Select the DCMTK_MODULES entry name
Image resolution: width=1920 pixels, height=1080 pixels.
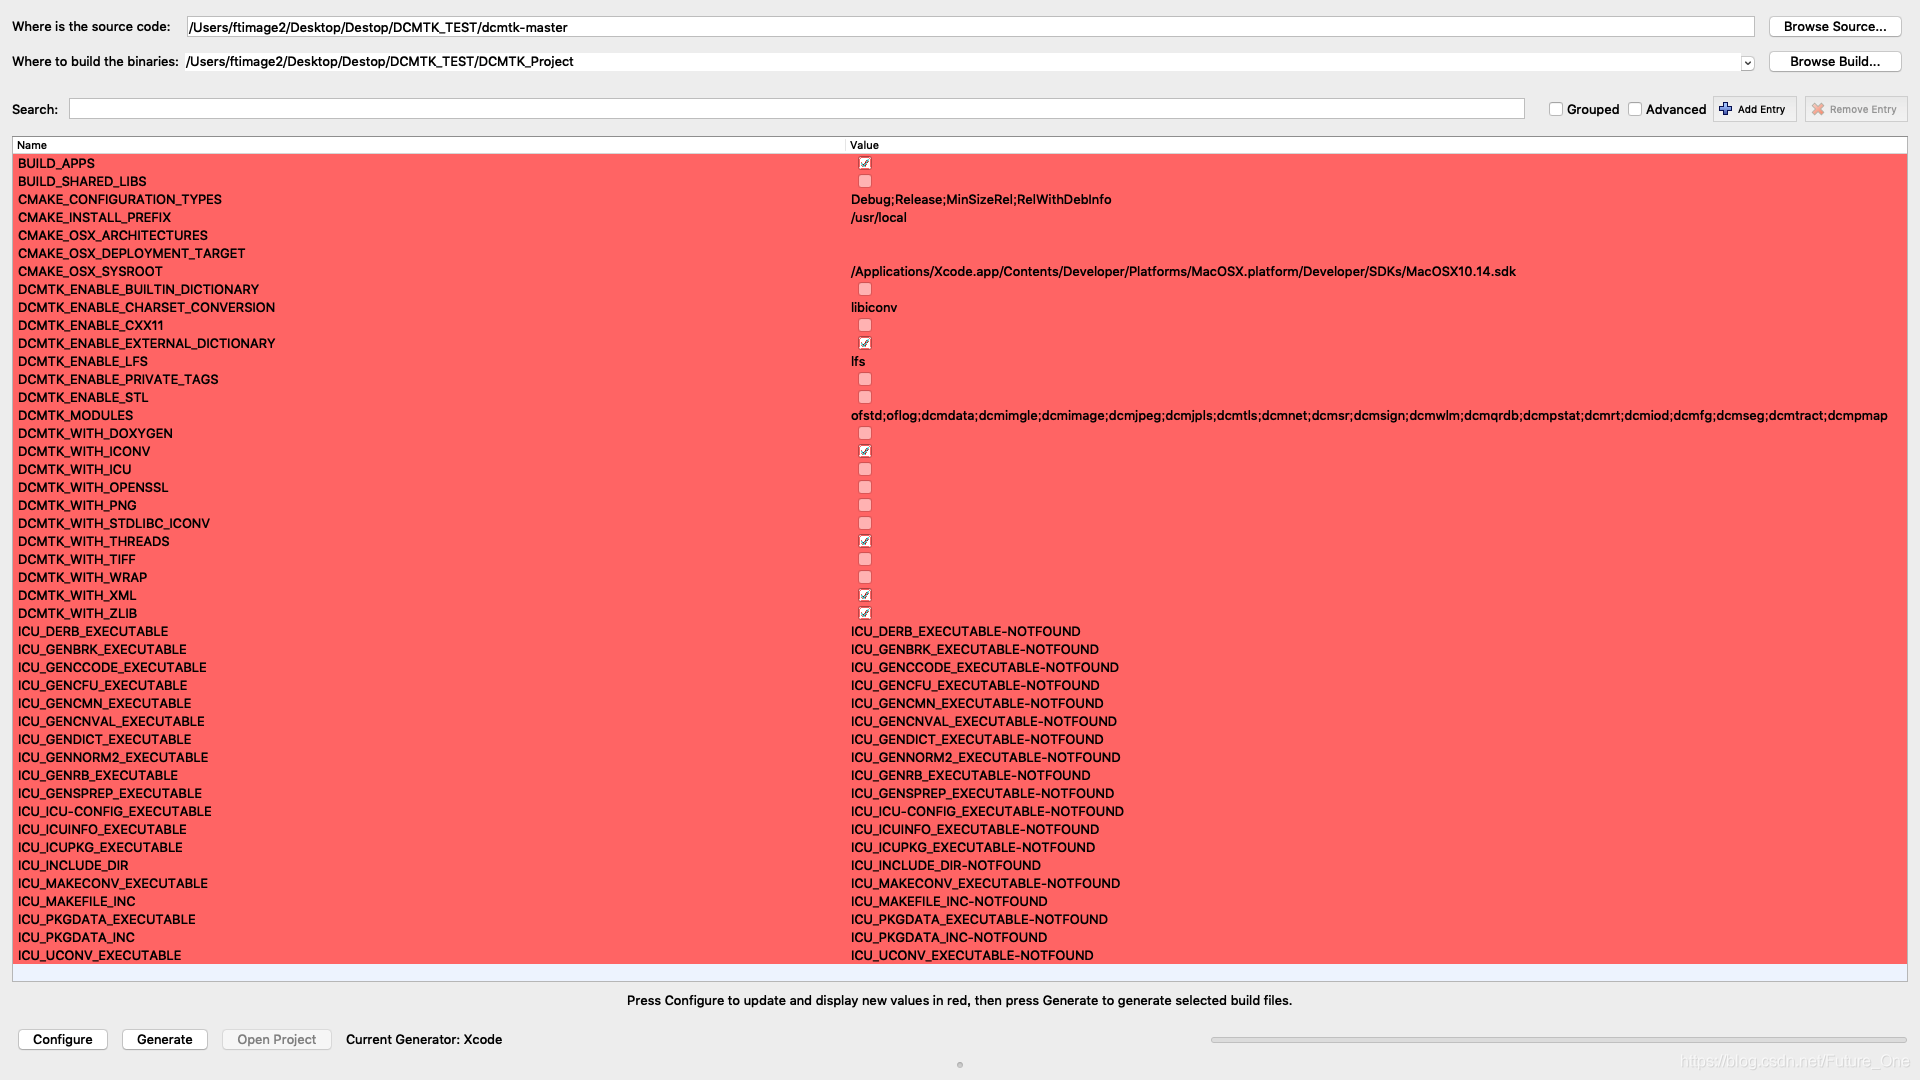pyautogui.click(x=75, y=415)
